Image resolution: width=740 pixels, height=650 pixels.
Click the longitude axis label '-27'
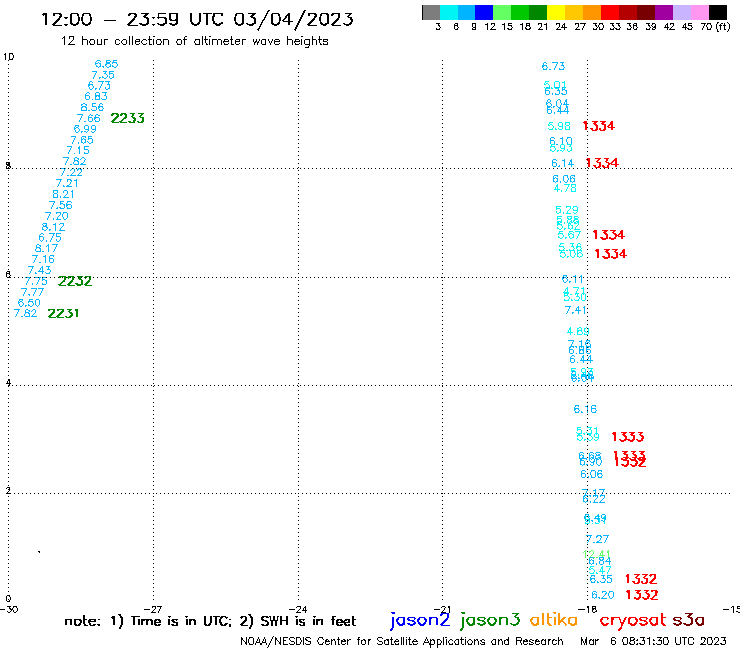[153, 609]
